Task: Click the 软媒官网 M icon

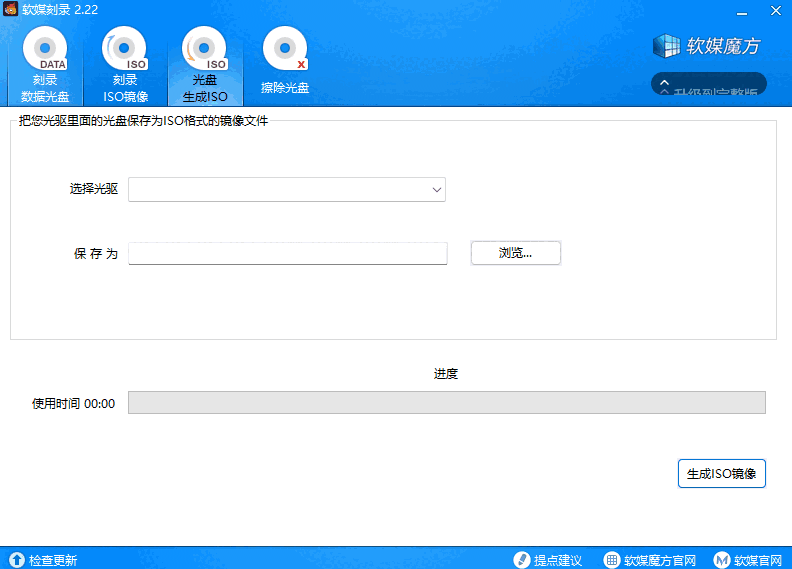Action: (x=722, y=559)
